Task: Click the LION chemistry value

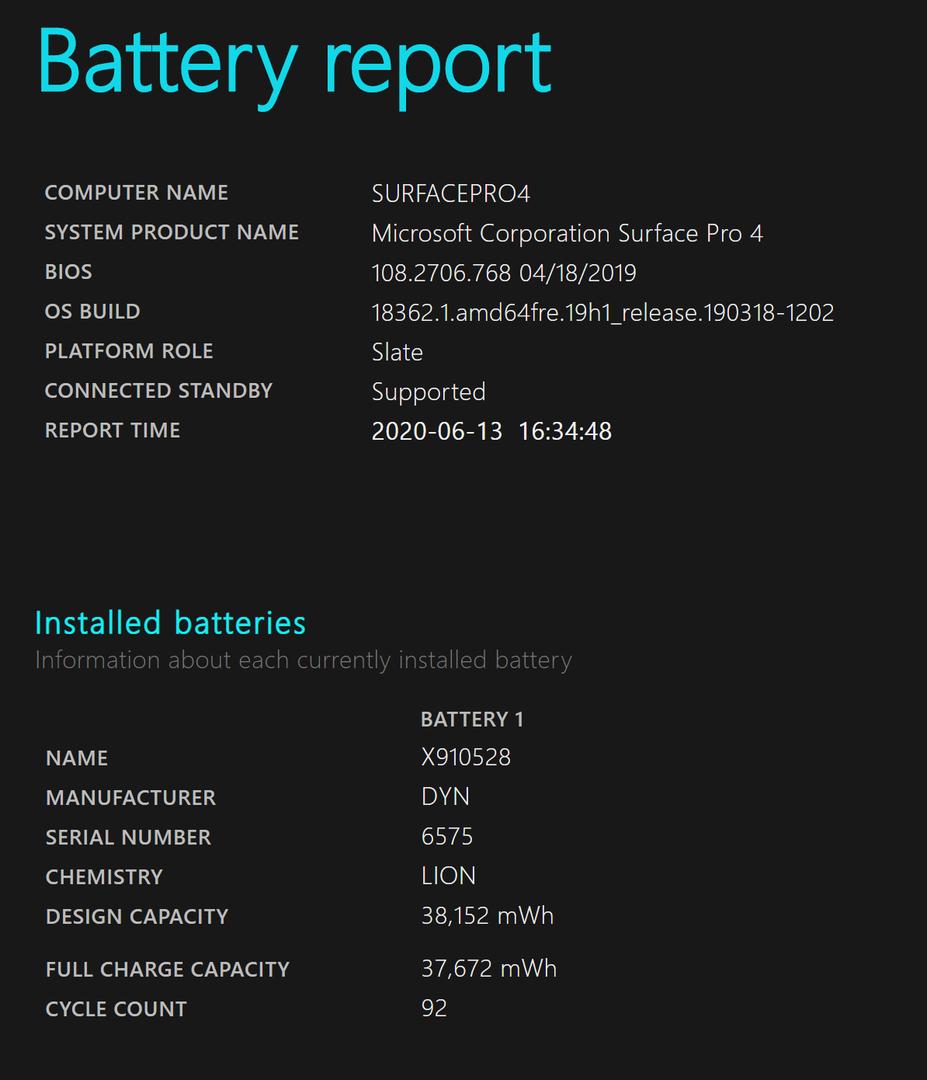Action: click(x=448, y=876)
